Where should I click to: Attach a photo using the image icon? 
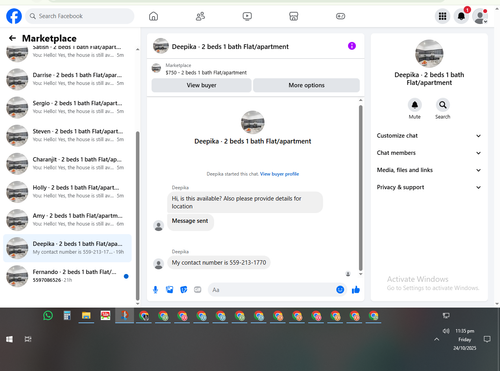click(x=169, y=290)
